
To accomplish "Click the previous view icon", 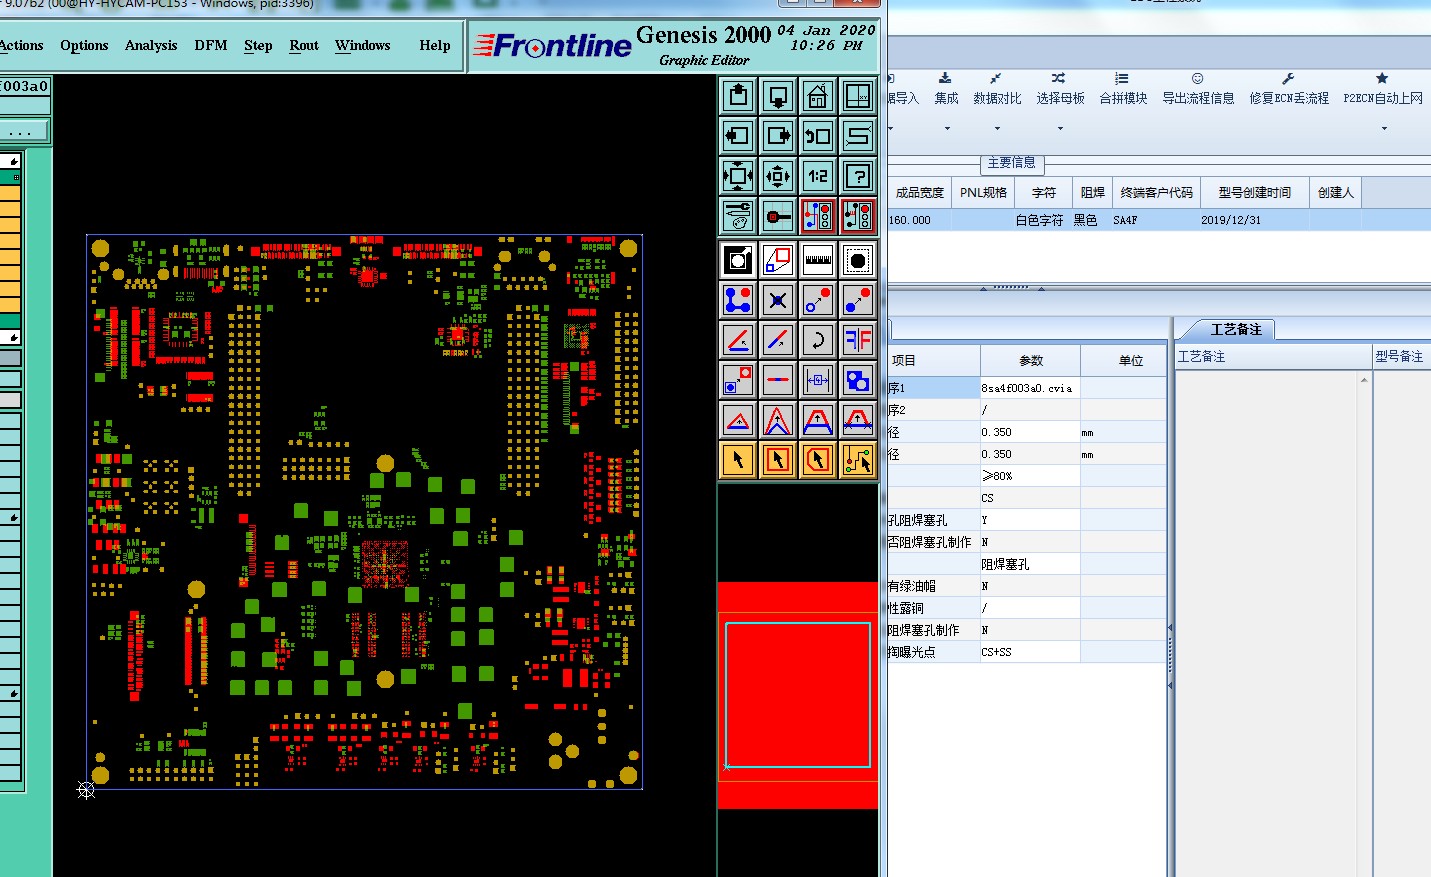I will 818,136.
